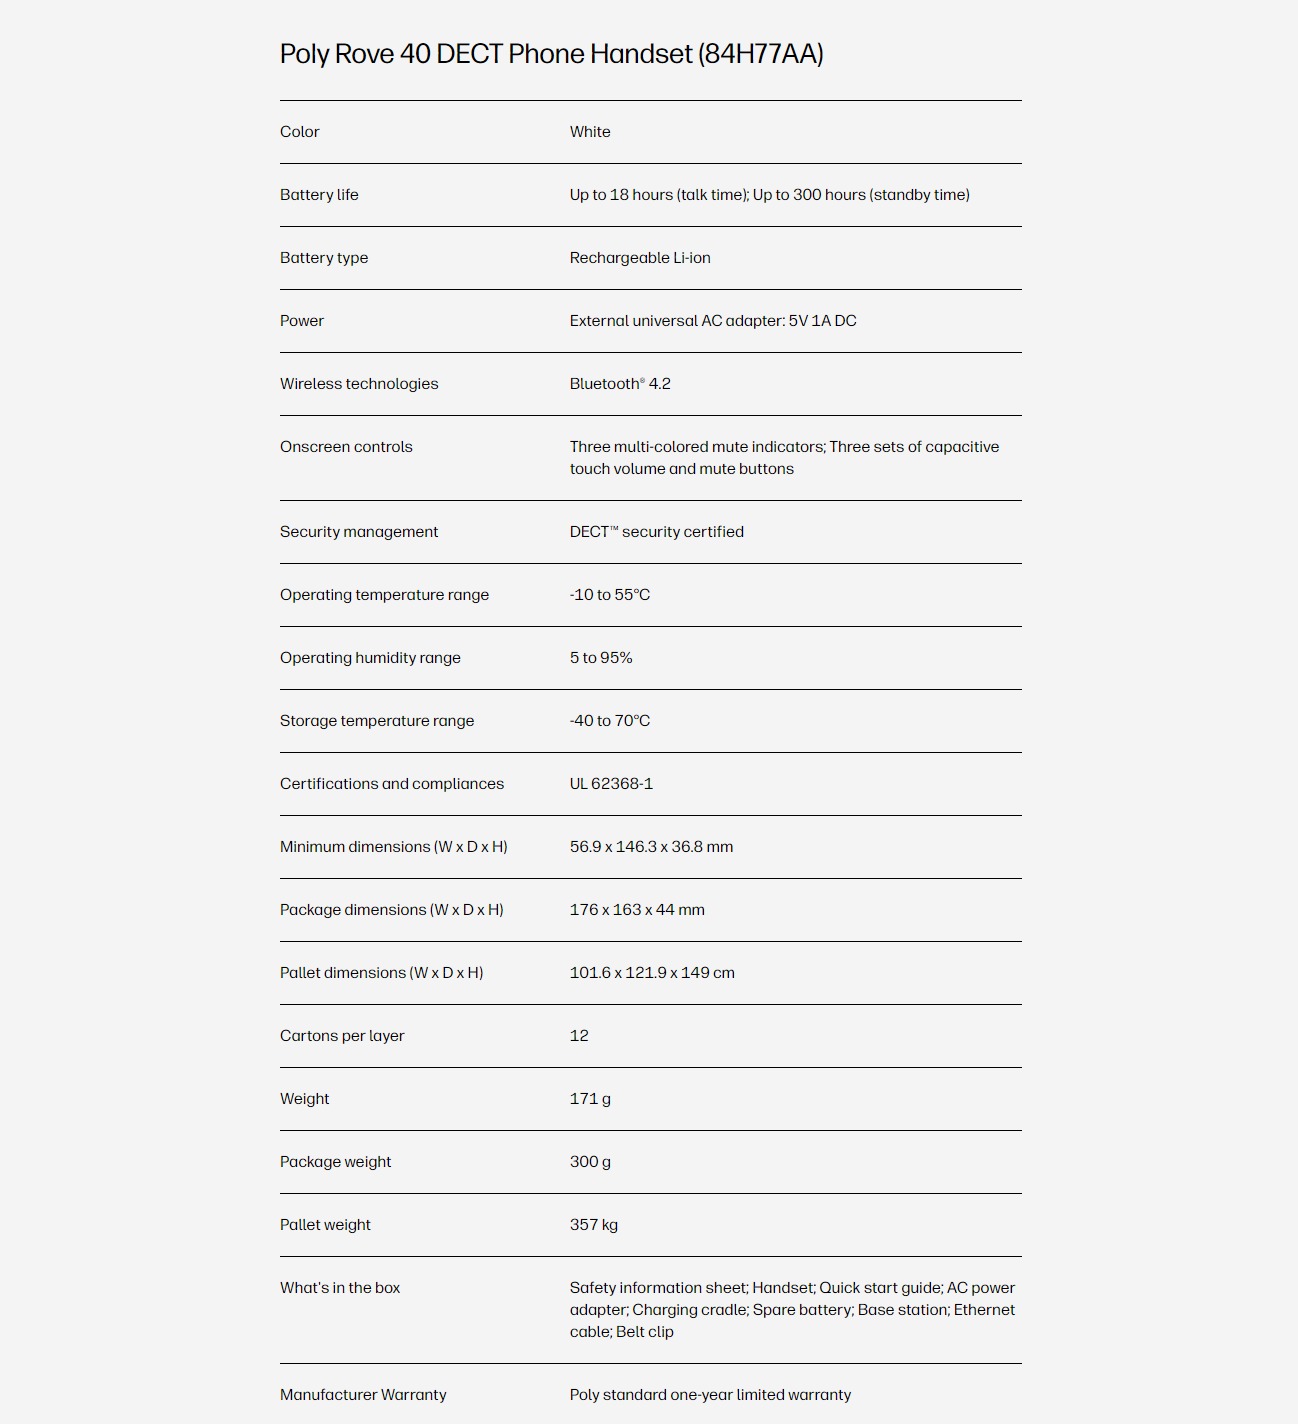Click the White color value
Screen dimensions: 1298x1424
(590, 132)
